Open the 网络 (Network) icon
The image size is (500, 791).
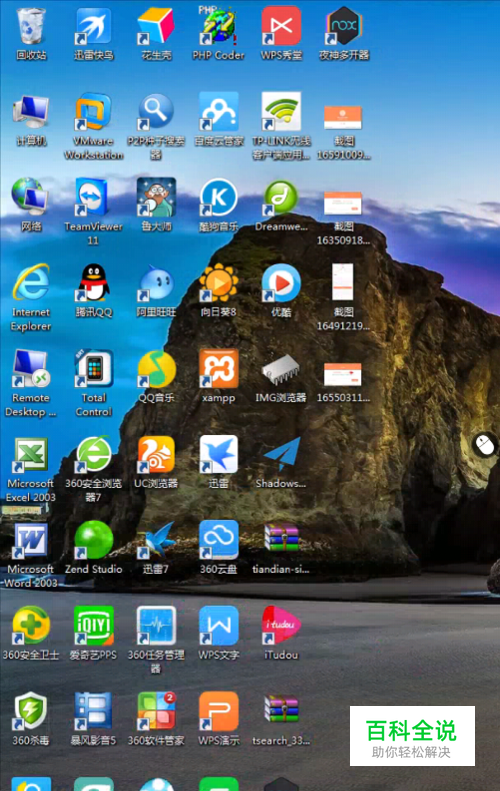[x=30, y=197]
